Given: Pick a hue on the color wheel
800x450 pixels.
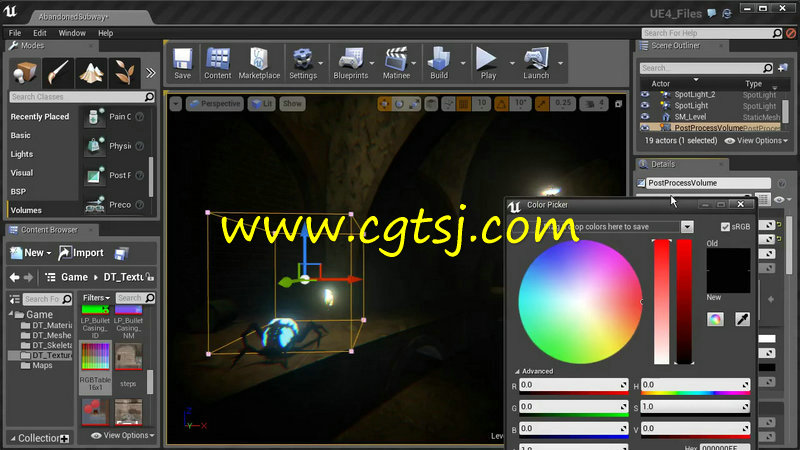Looking at the screenshot, I should (x=580, y=302).
